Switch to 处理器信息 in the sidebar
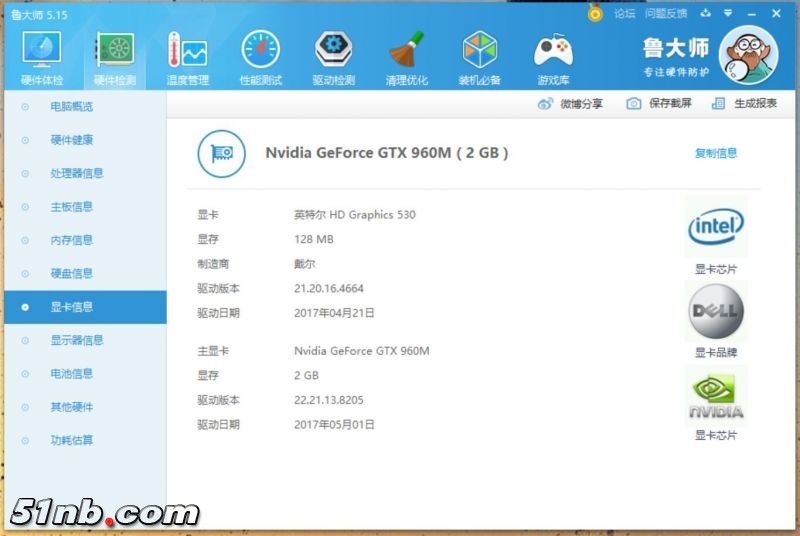Image resolution: width=800 pixels, height=536 pixels. (x=77, y=173)
